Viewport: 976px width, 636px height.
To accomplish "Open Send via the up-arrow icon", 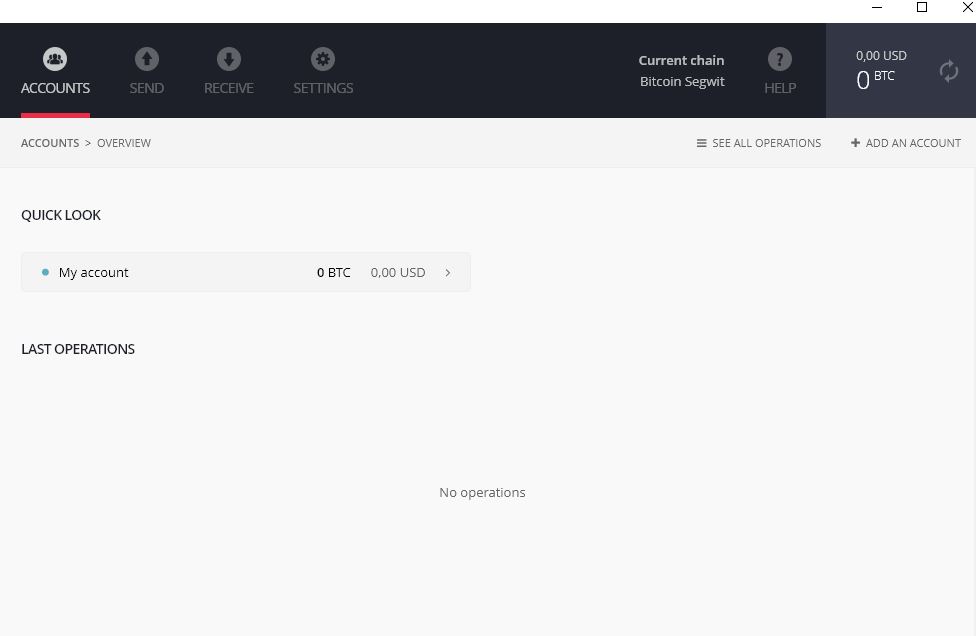I will (147, 60).
